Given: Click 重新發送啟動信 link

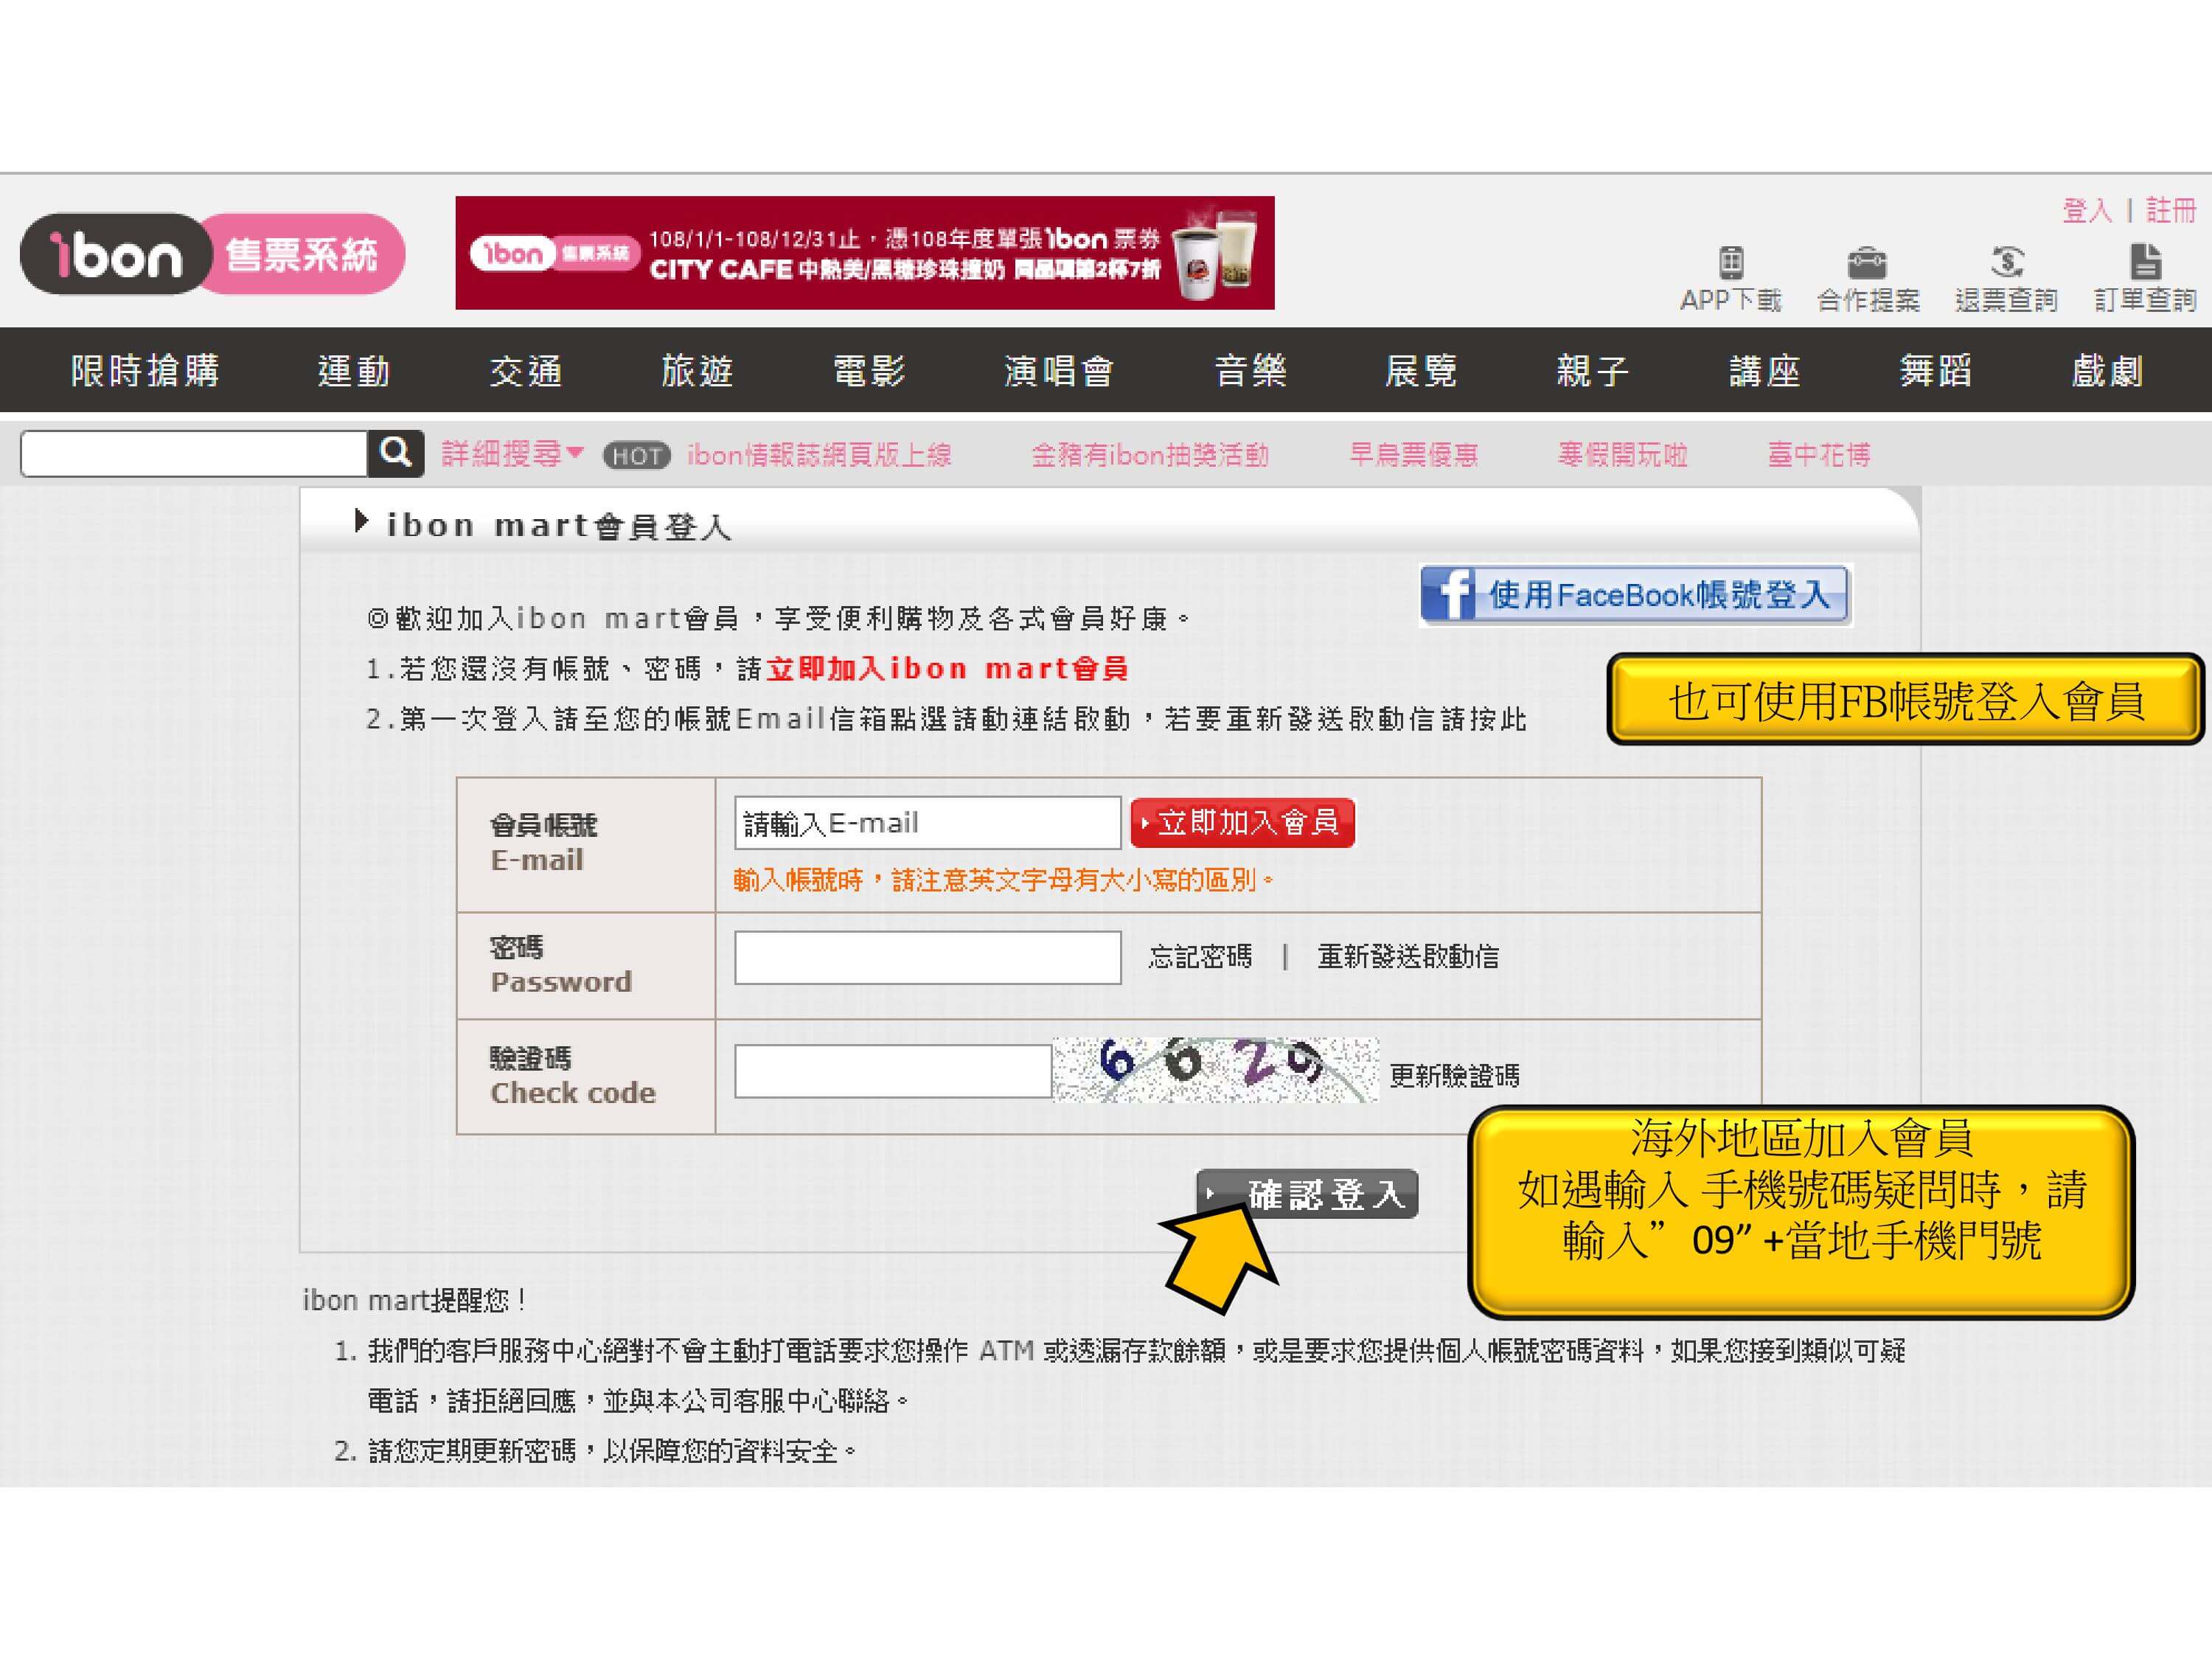Looking at the screenshot, I should pyautogui.click(x=1408, y=957).
